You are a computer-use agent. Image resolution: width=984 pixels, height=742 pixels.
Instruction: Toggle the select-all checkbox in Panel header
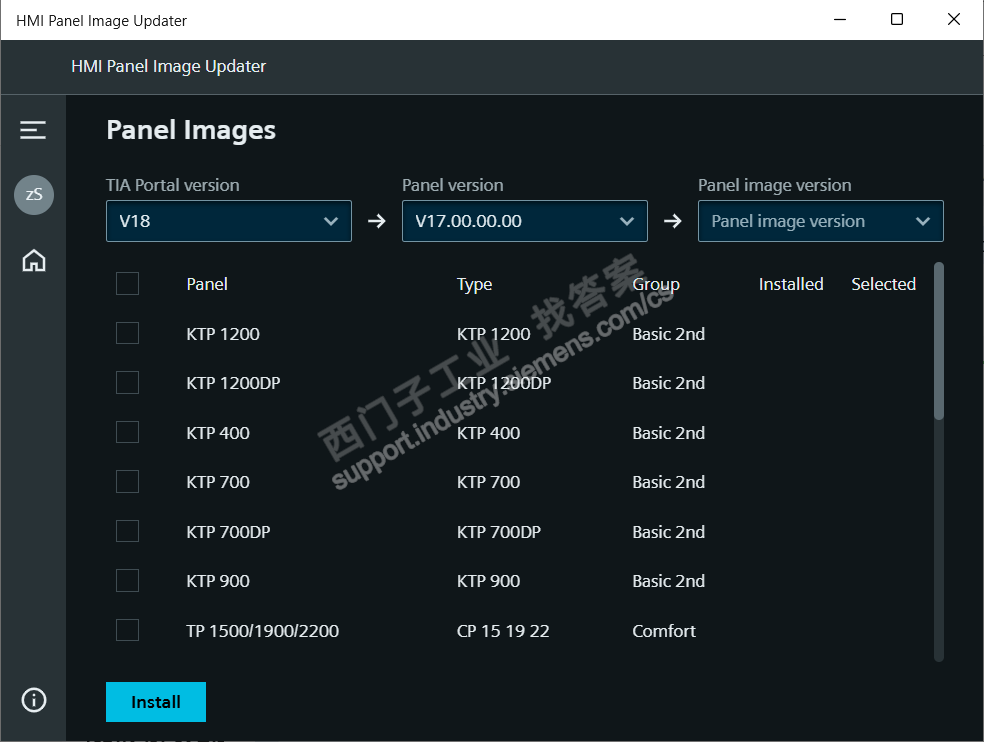click(x=127, y=284)
